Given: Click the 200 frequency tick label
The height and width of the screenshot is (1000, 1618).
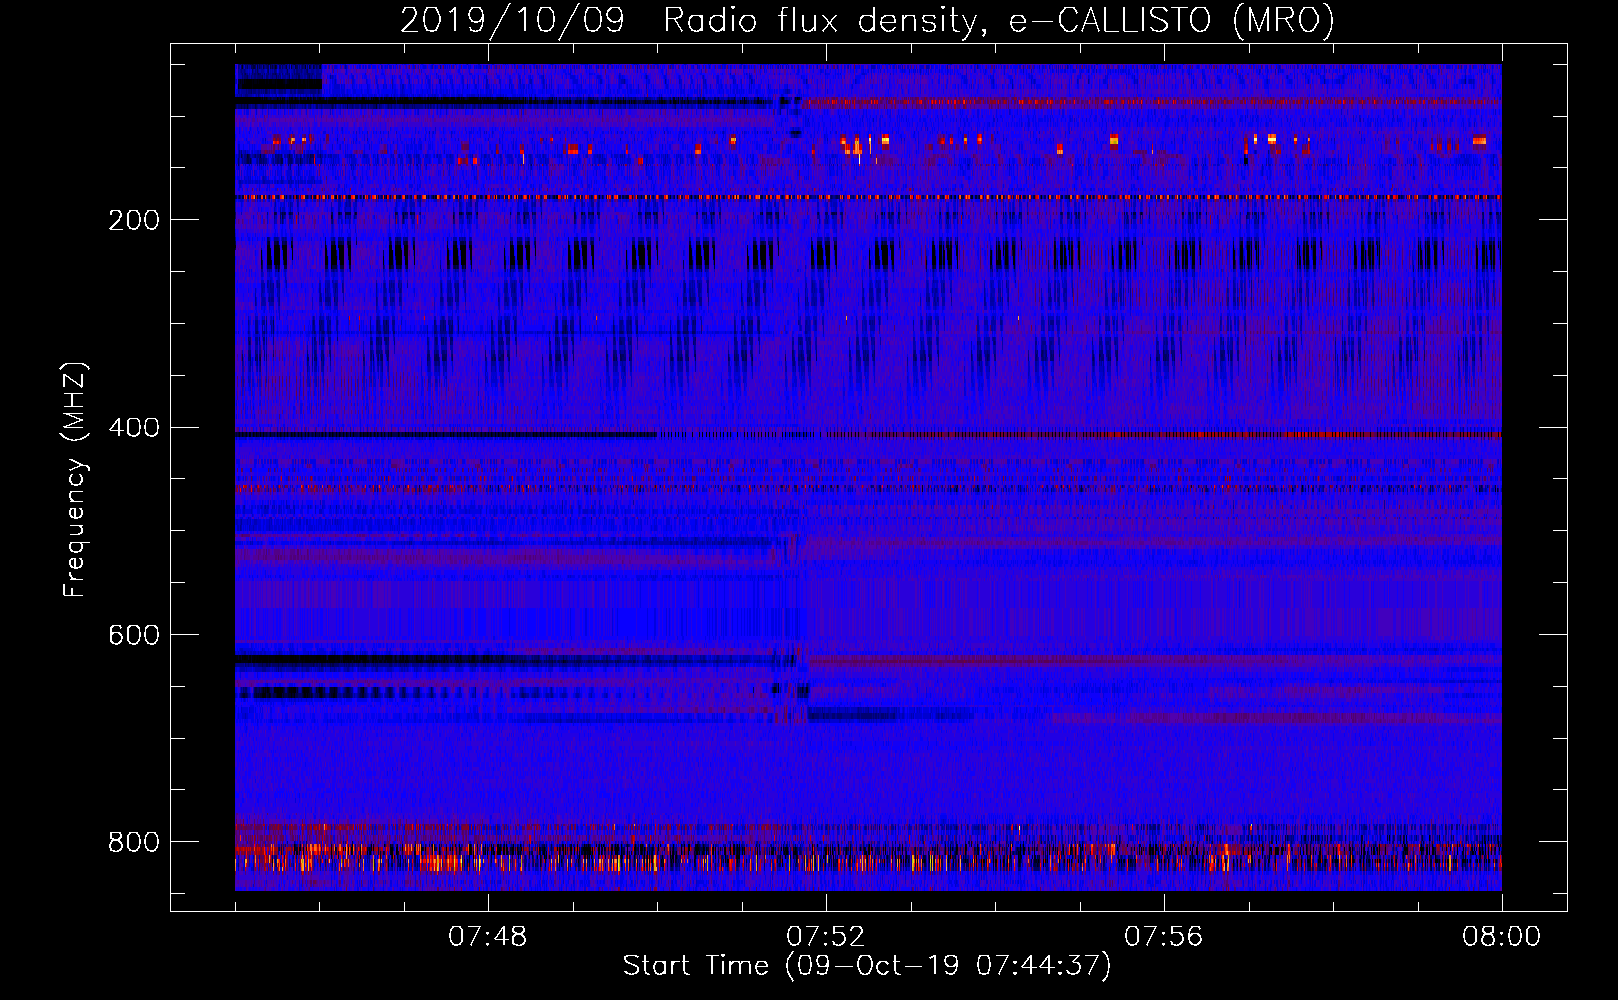Looking at the screenshot, I should tap(134, 220).
